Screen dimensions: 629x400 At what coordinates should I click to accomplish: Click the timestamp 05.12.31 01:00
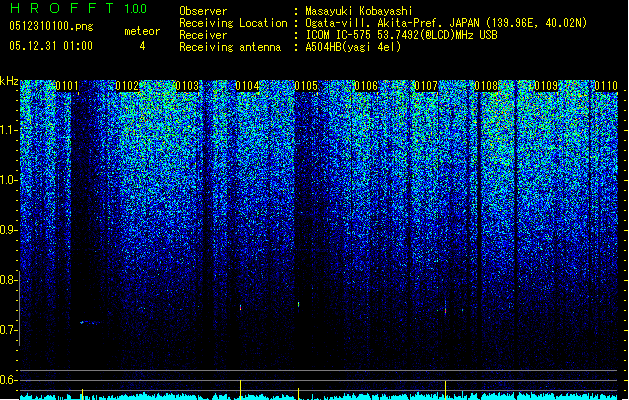51,46
